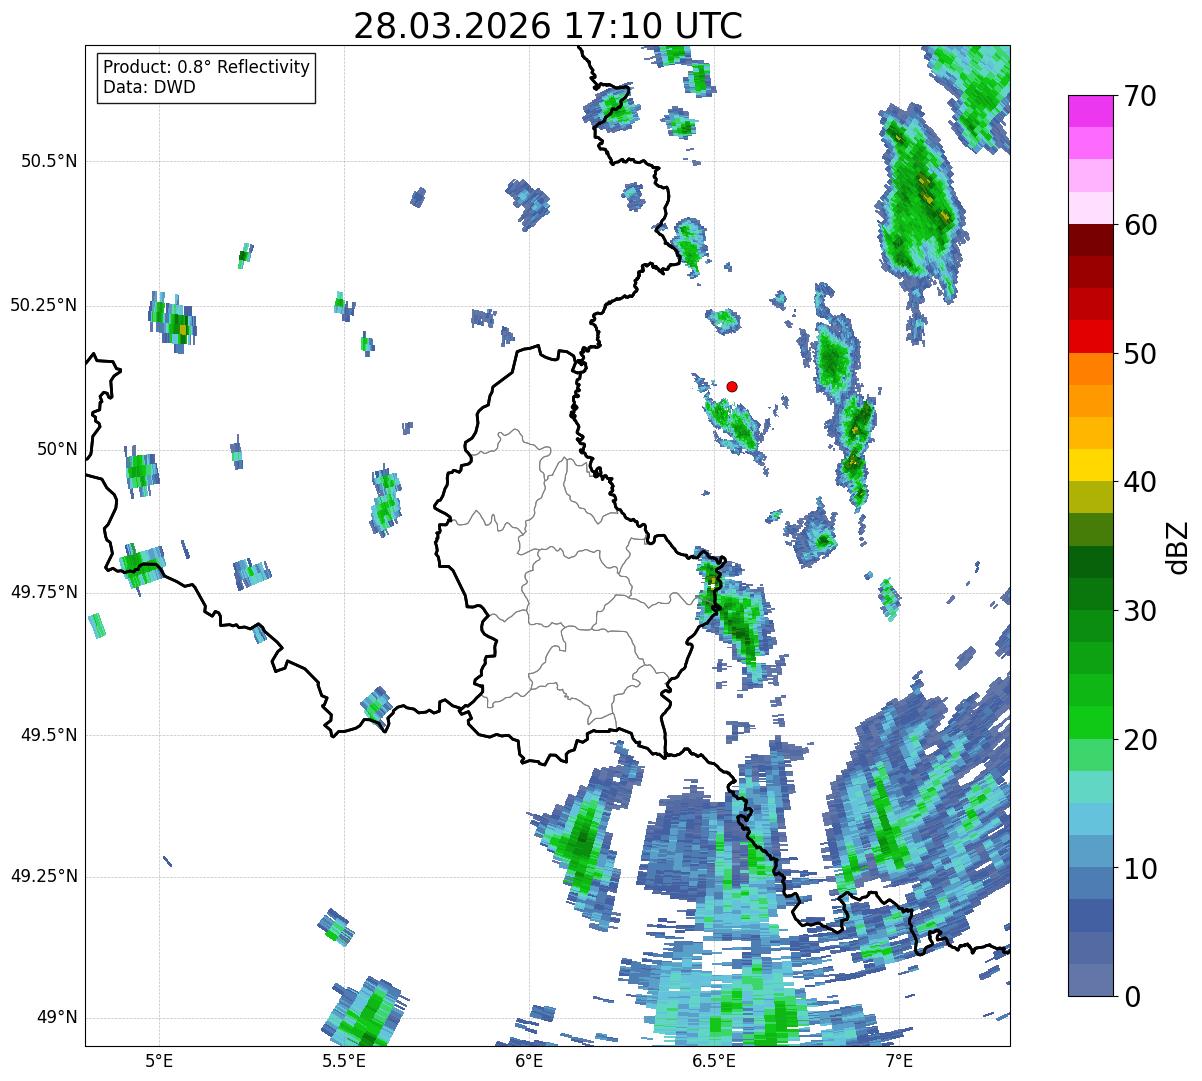Viewport: 1202px width, 1081px height.
Task: Select 'Product: 0.8° Reflectivity' legend text
Action: [x=207, y=67]
